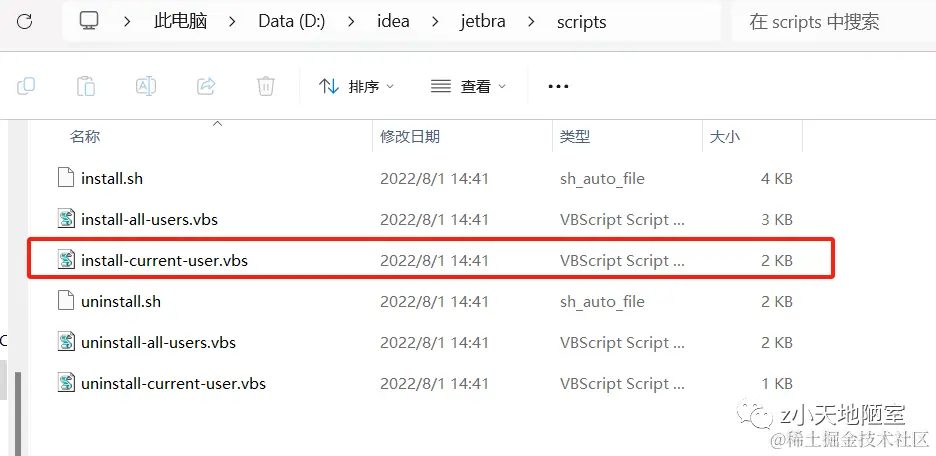
Task: Go to Data (D:) in the breadcrumb
Action: click(x=291, y=22)
